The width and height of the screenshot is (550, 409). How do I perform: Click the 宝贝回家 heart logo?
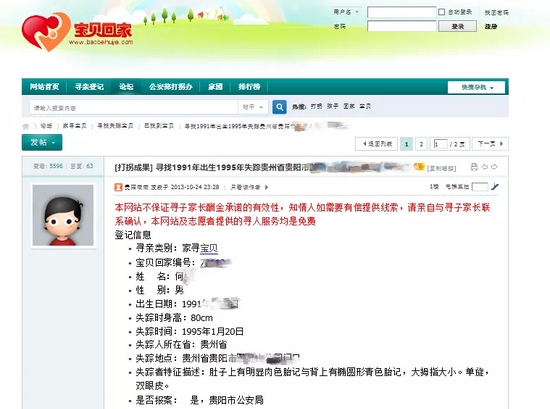tap(46, 32)
